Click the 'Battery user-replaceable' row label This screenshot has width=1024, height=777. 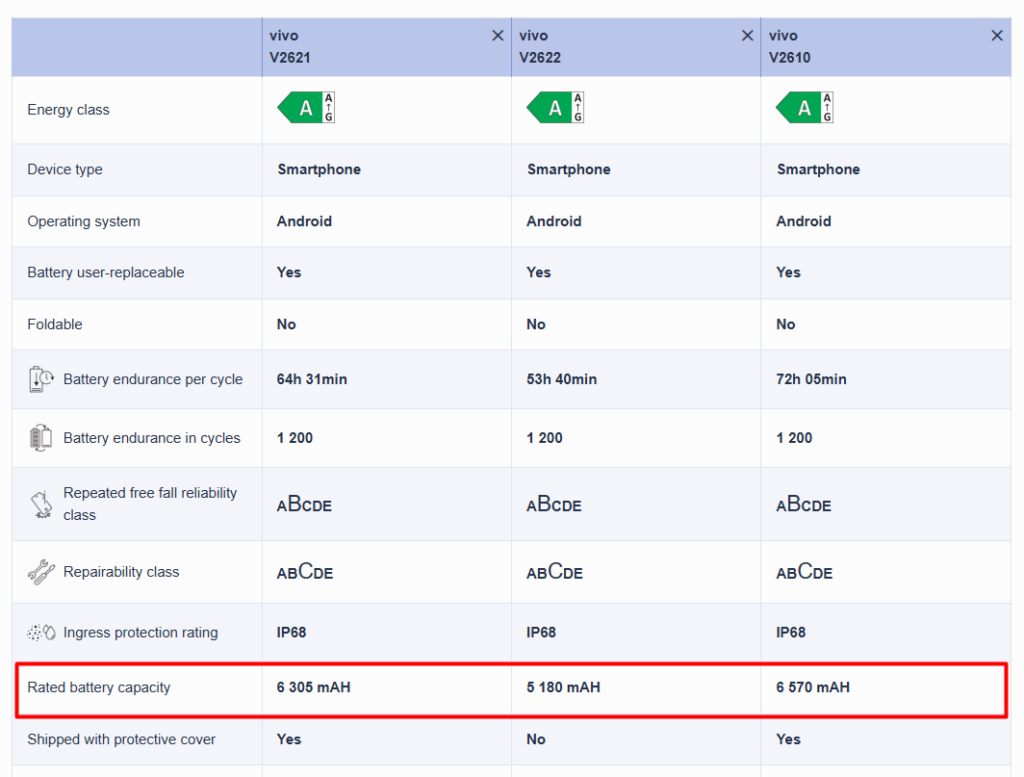(106, 272)
